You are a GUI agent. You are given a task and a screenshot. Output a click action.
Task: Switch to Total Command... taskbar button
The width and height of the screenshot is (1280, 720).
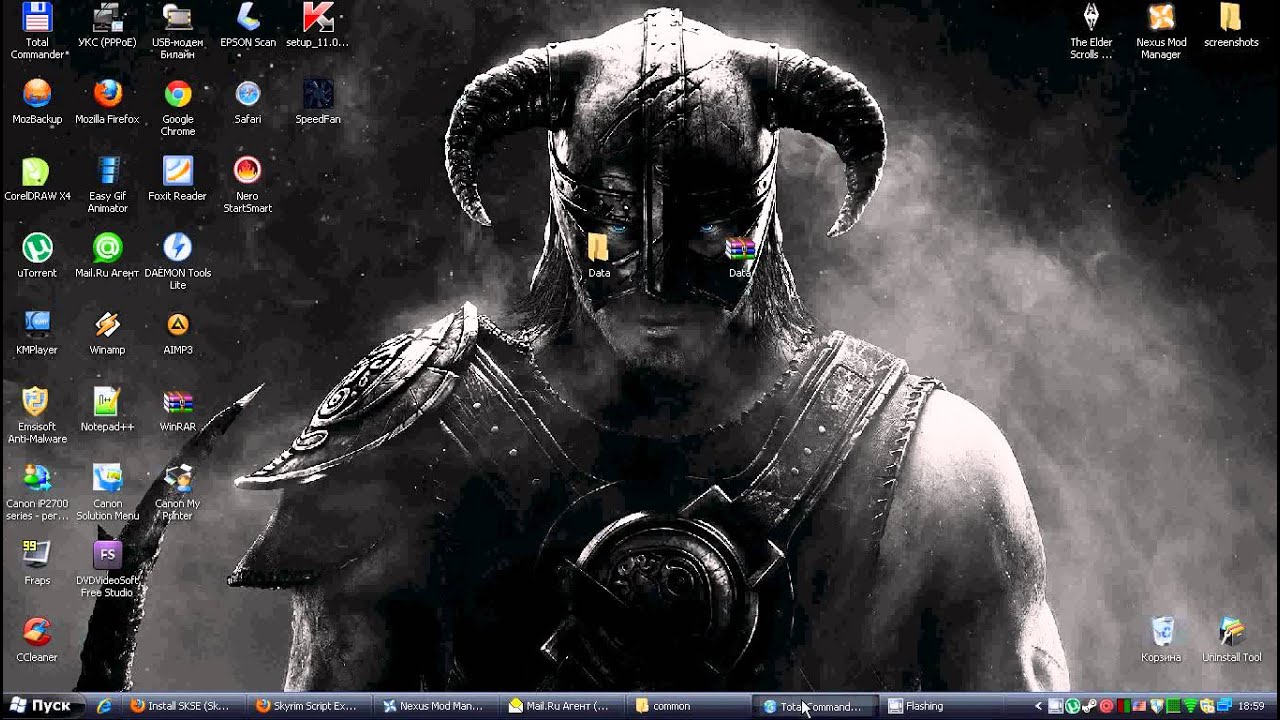point(815,706)
